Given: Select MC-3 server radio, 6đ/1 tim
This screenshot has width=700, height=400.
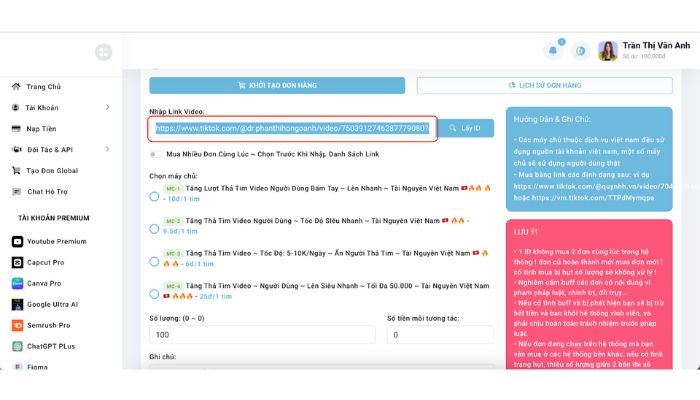Looking at the screenshot, I should click(x=154, y=262).
